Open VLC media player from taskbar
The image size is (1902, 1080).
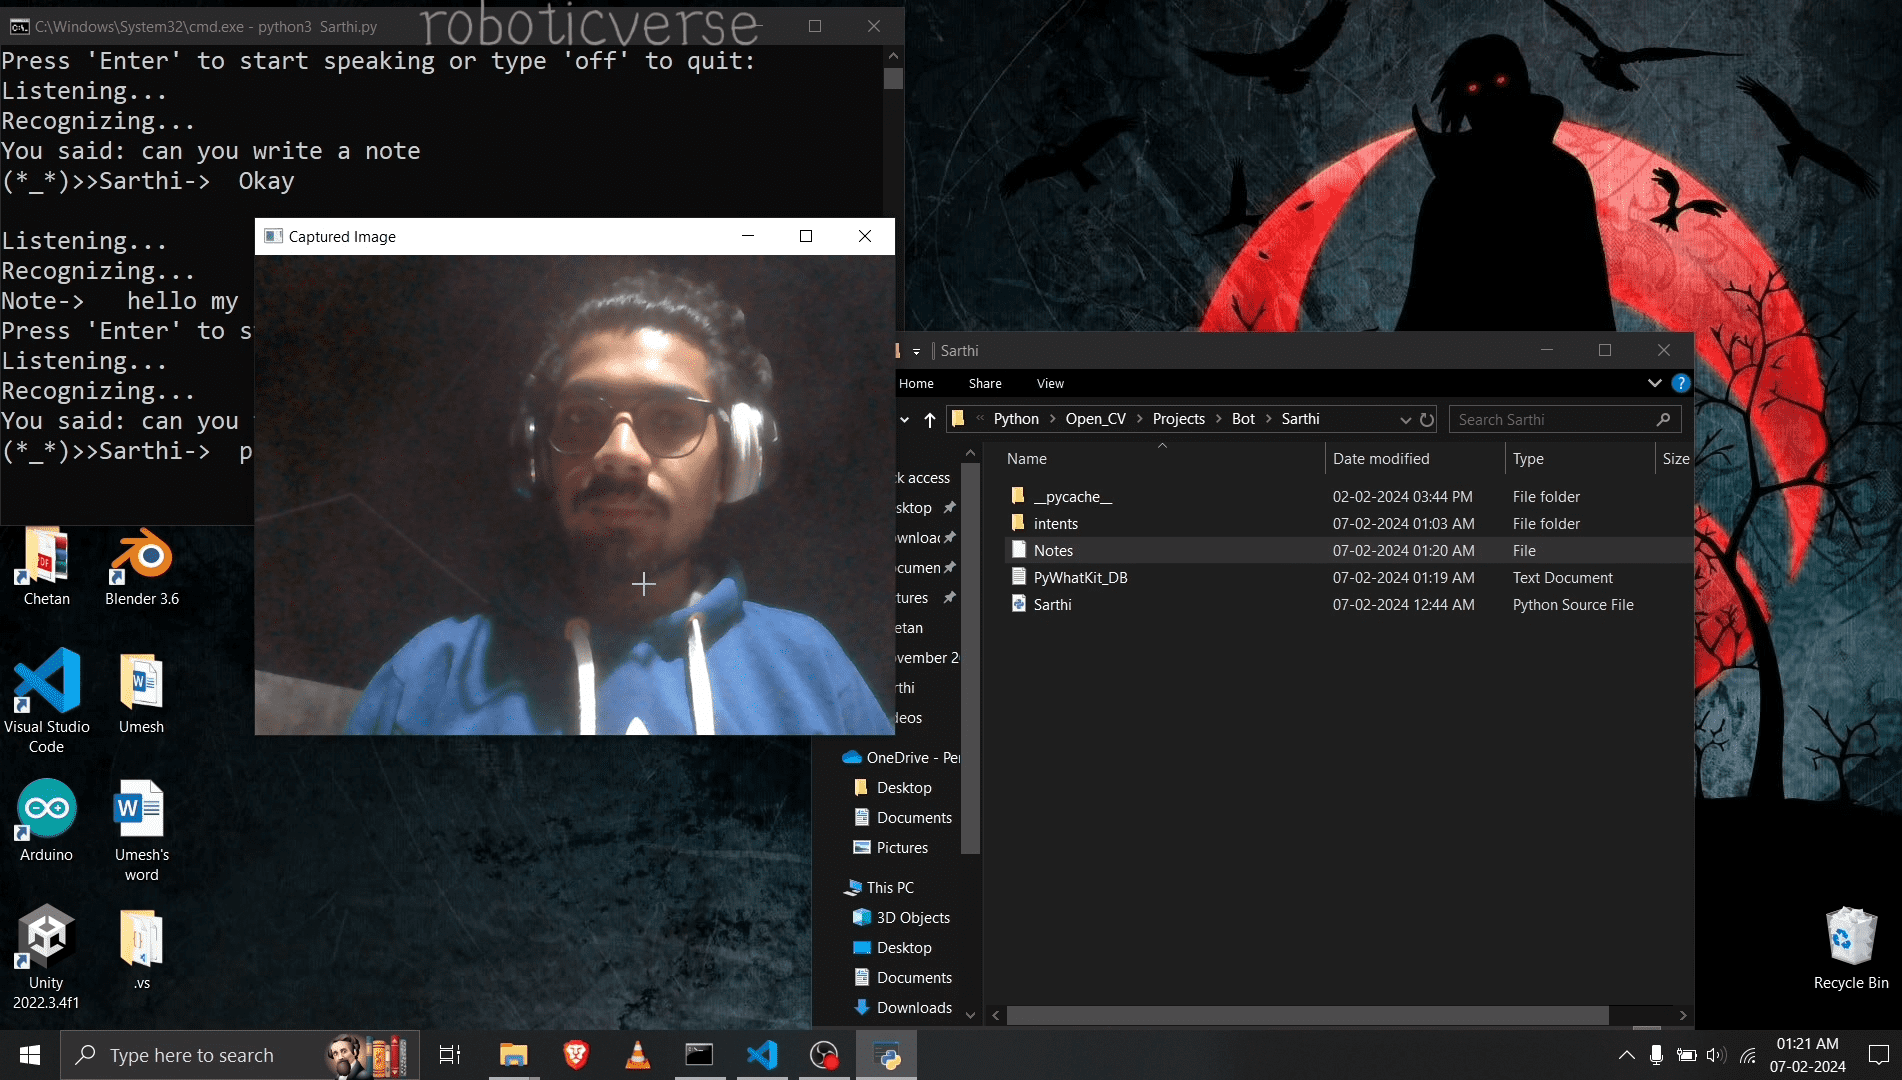click(637, 1055)
